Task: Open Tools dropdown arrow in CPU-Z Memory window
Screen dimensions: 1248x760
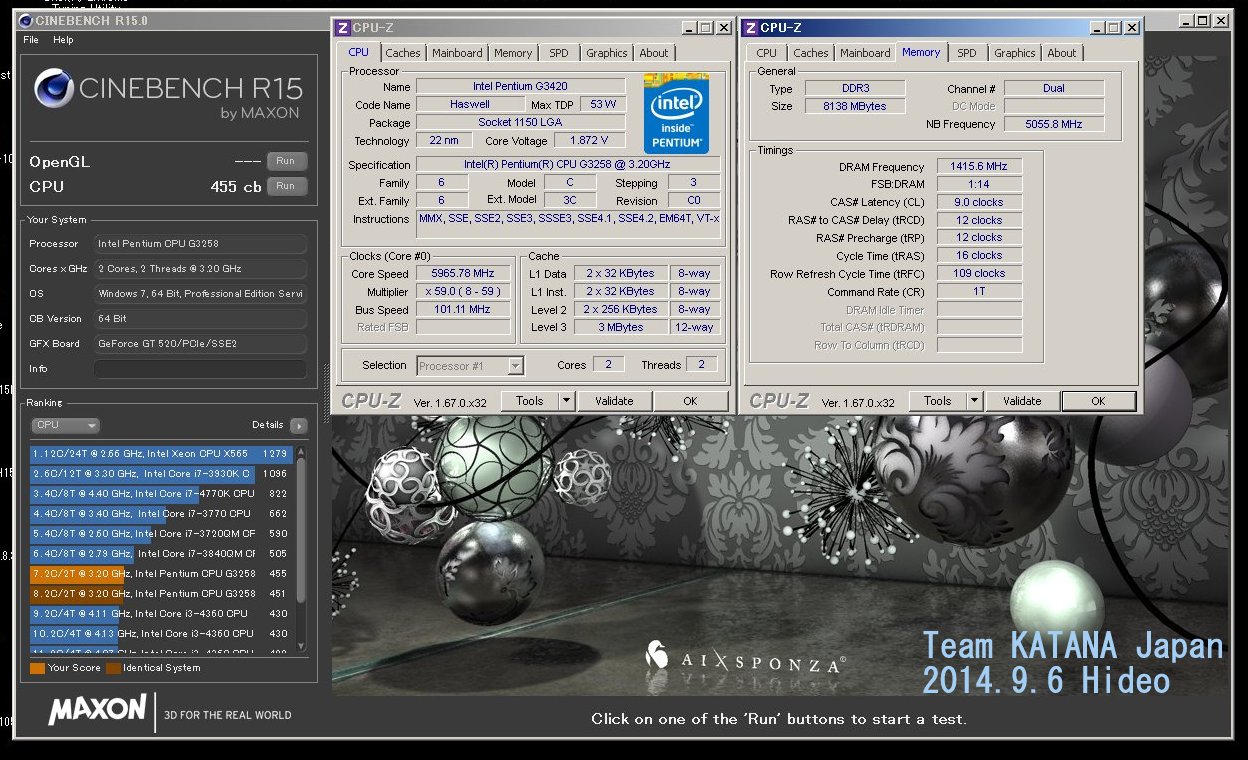Action: 974,401
